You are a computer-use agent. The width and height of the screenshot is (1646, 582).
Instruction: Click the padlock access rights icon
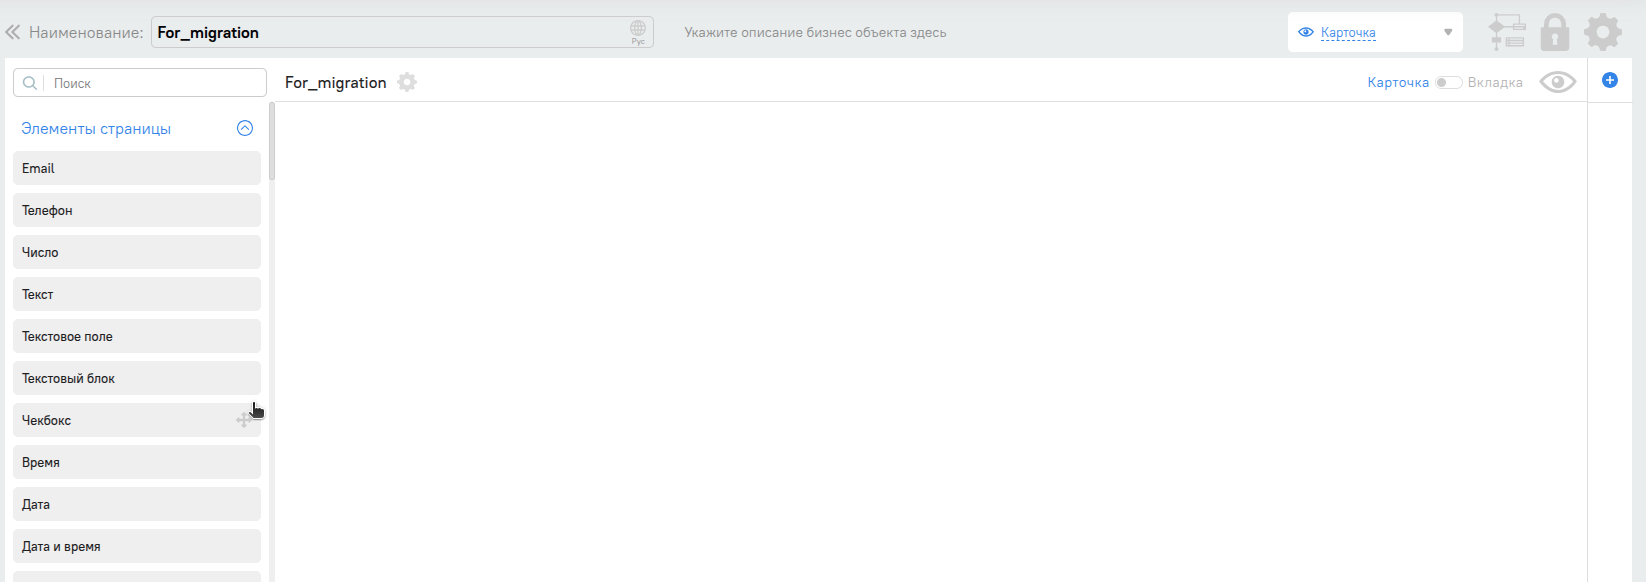click(x=1554, y=32)
